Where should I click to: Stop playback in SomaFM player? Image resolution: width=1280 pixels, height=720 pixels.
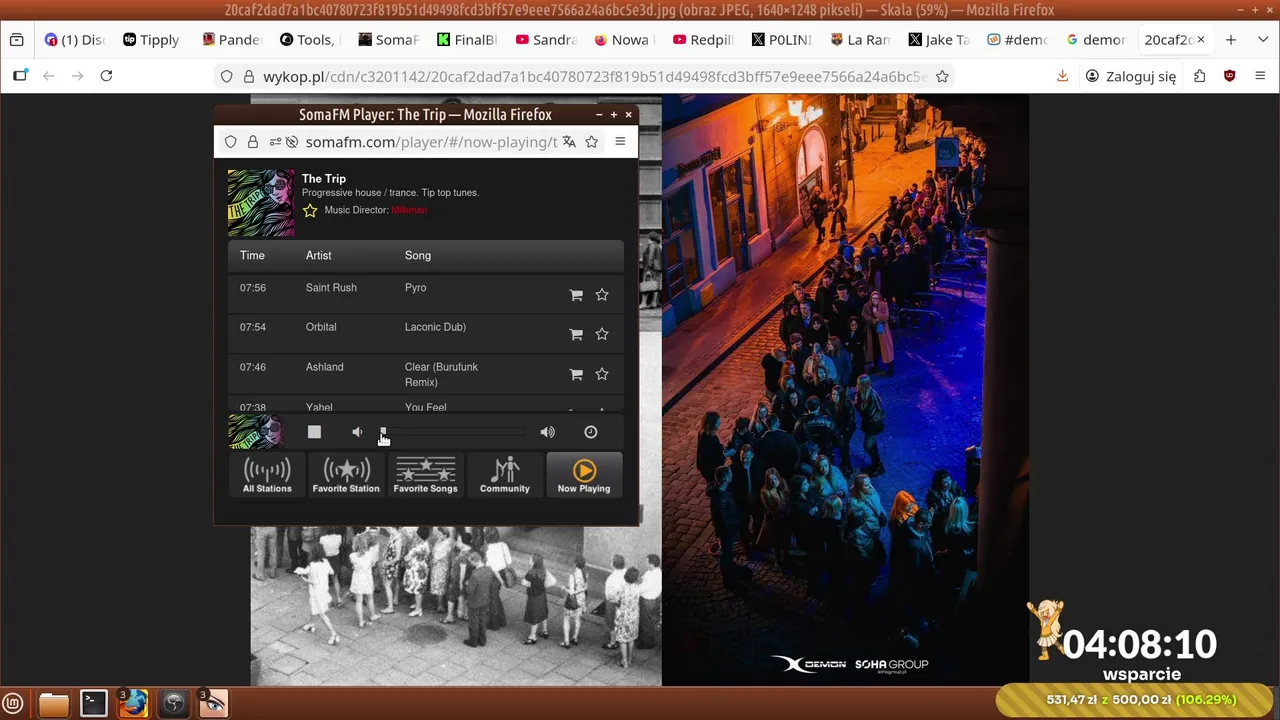click(314, 432)
